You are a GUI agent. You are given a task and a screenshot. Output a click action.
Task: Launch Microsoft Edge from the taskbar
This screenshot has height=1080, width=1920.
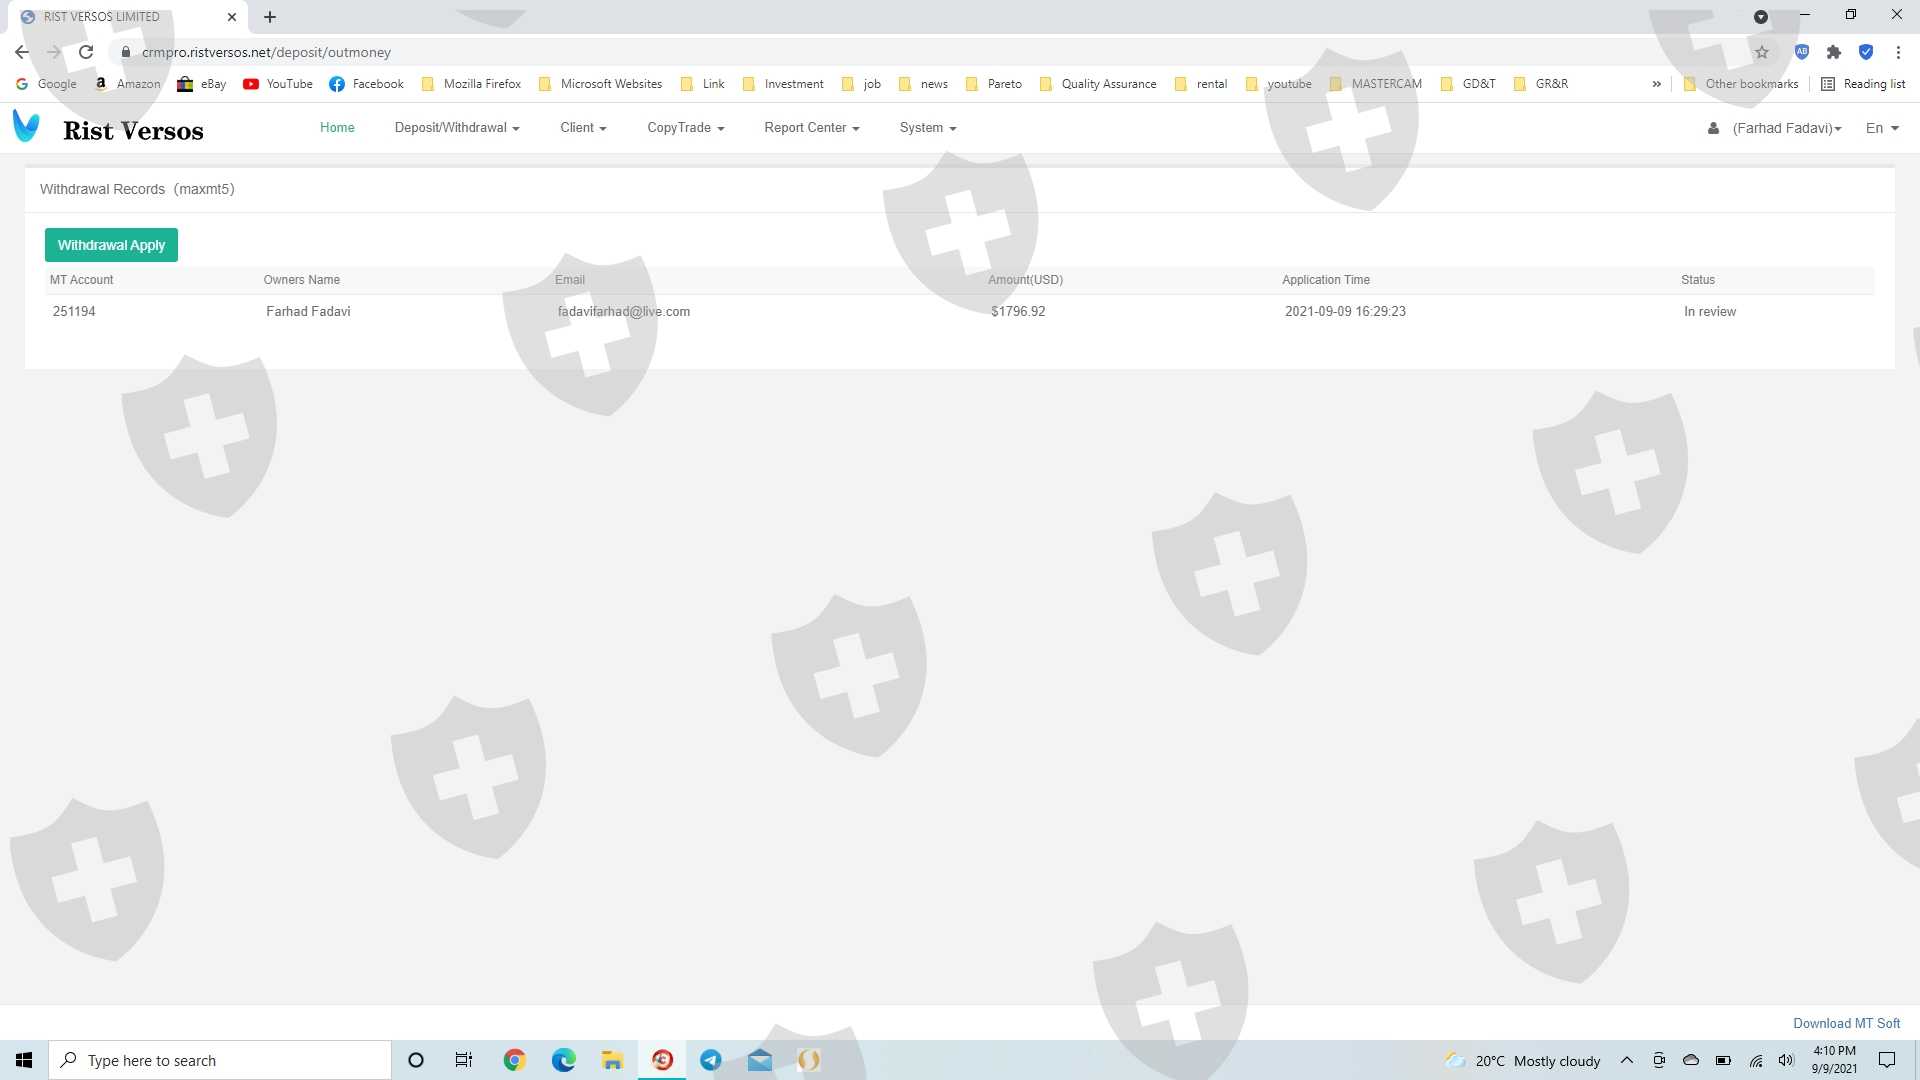563,1060
